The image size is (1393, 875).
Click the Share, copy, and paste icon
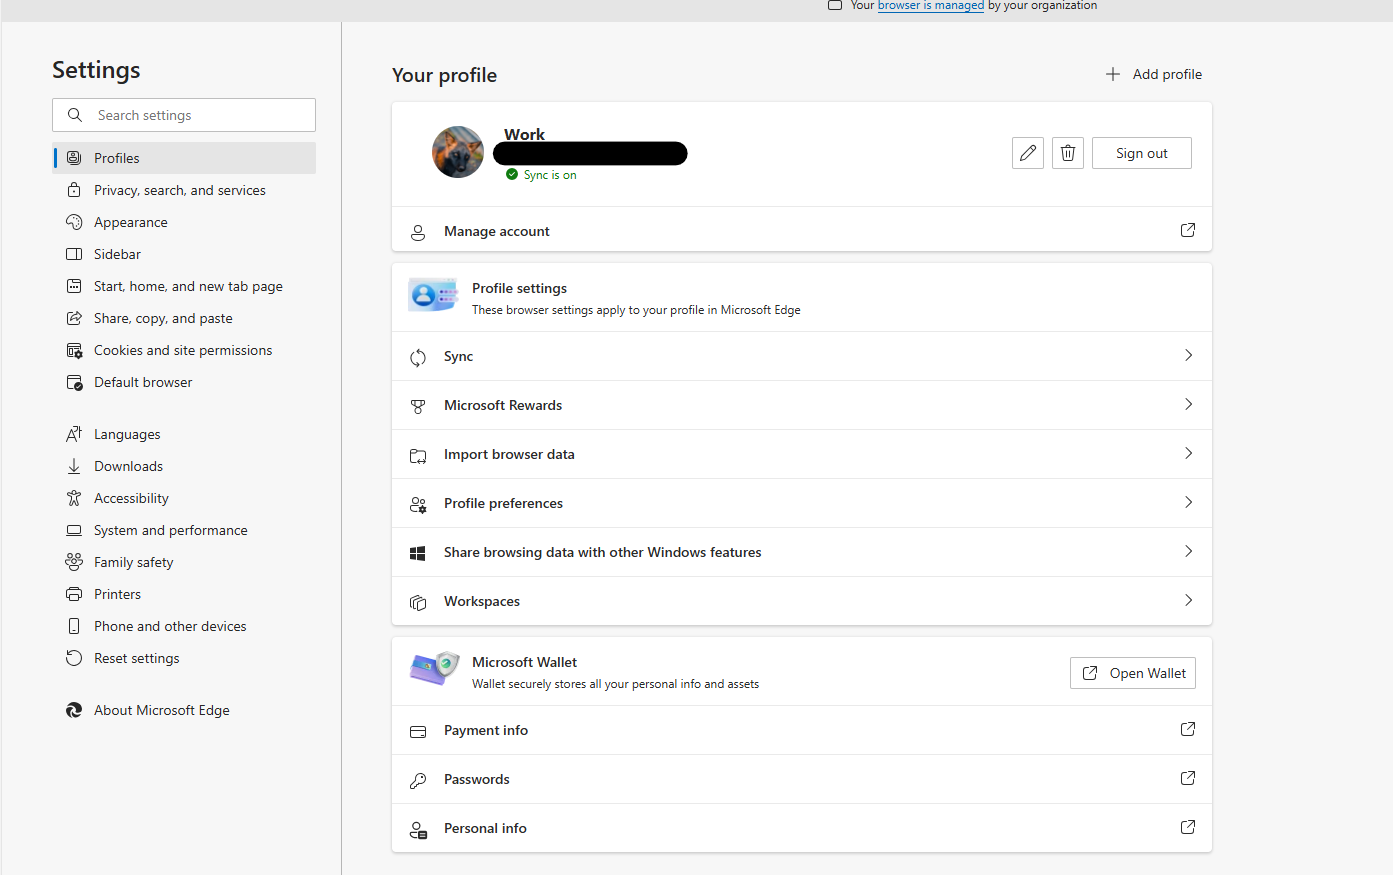(74, 318)
